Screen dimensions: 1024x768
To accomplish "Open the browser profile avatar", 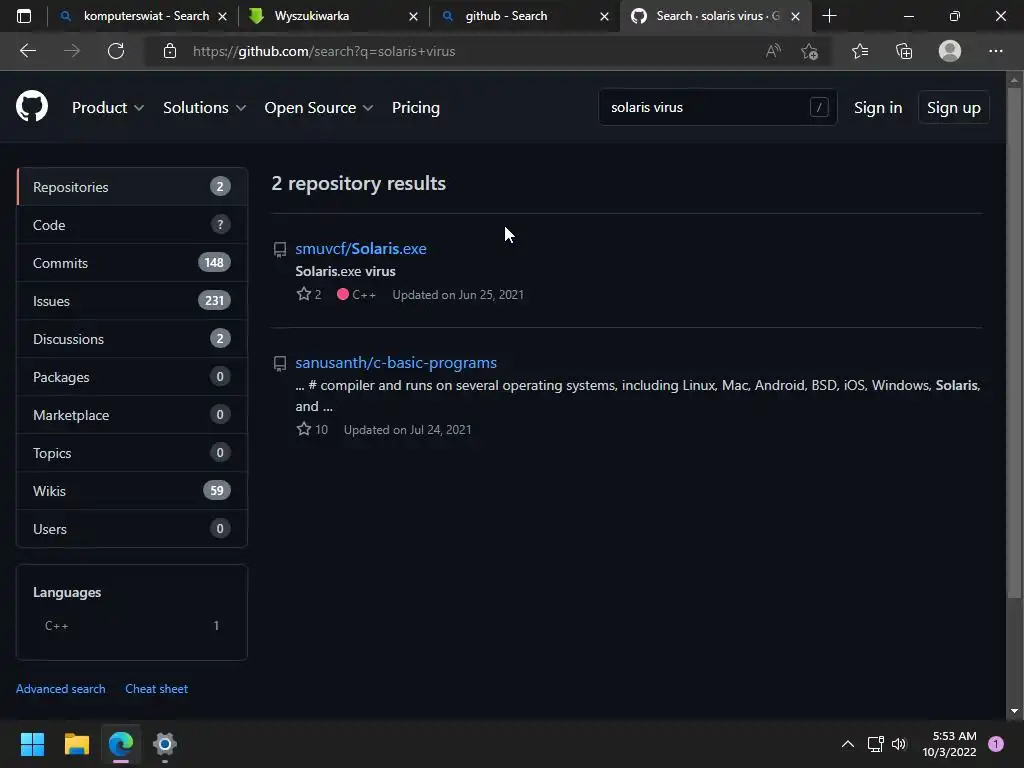I will click(x=950, y=51).
